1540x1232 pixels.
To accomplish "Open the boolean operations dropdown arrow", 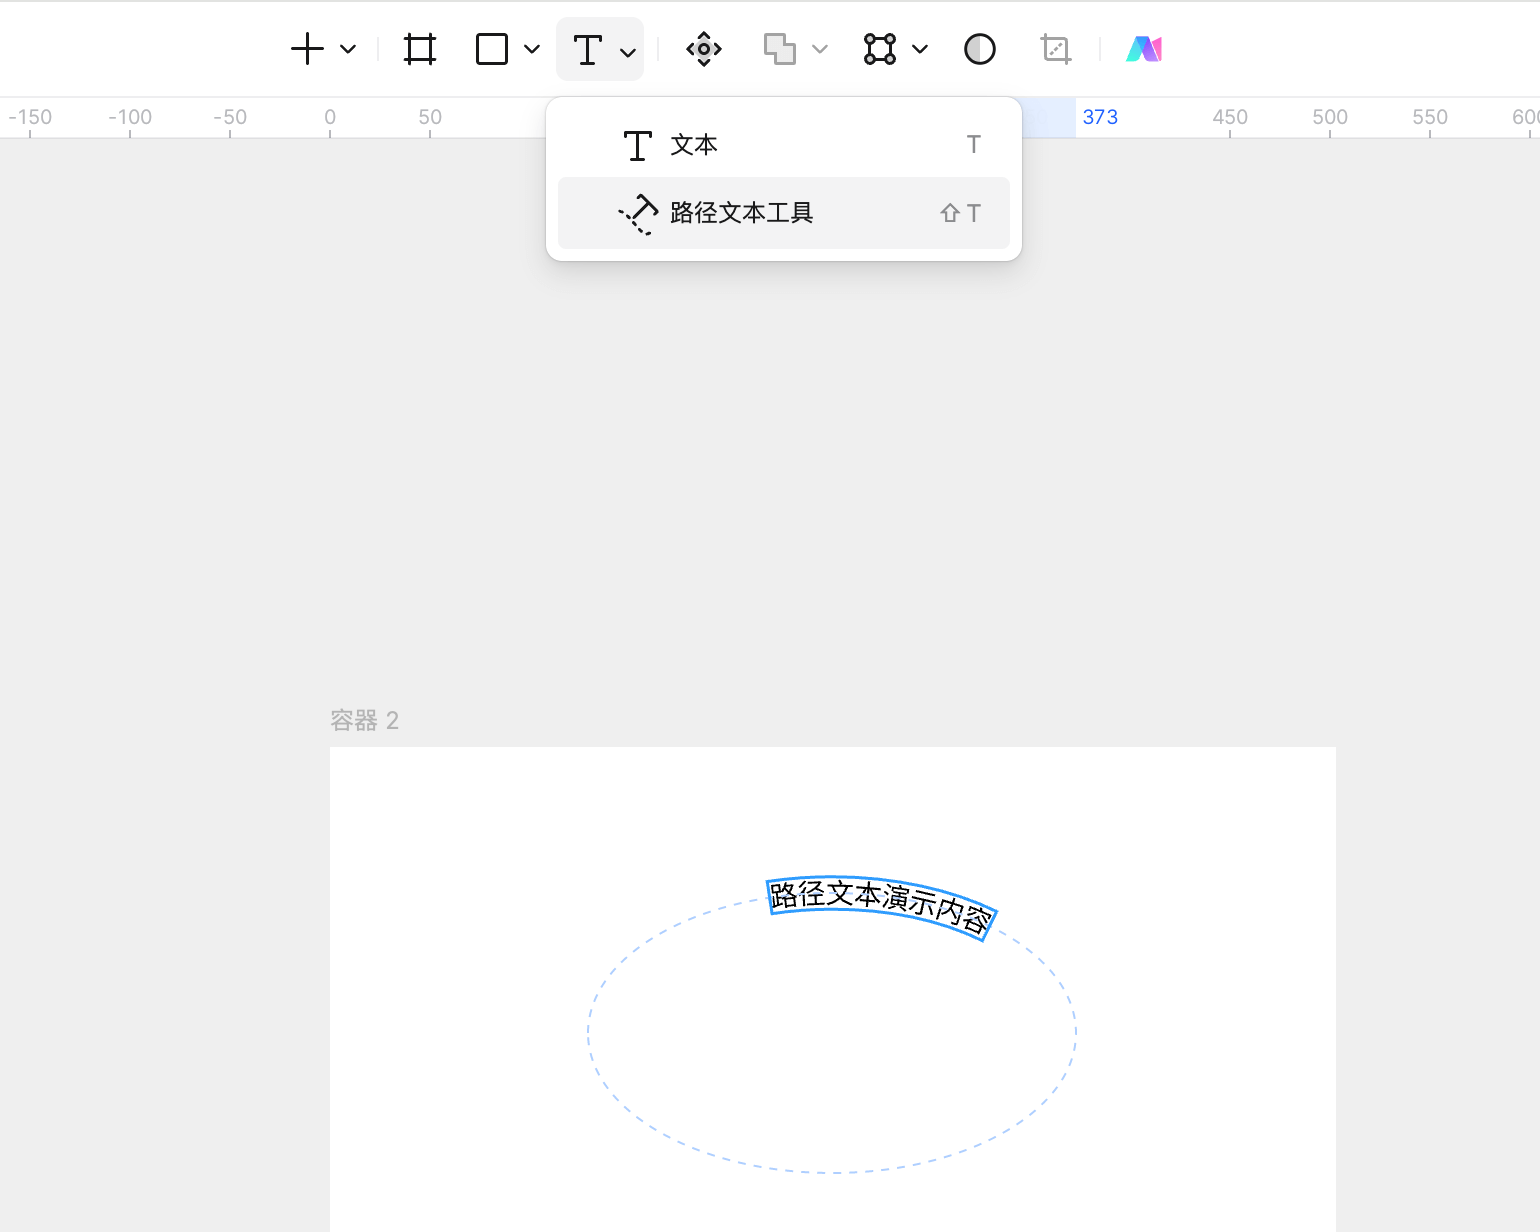I will click(x=820, y=49).
